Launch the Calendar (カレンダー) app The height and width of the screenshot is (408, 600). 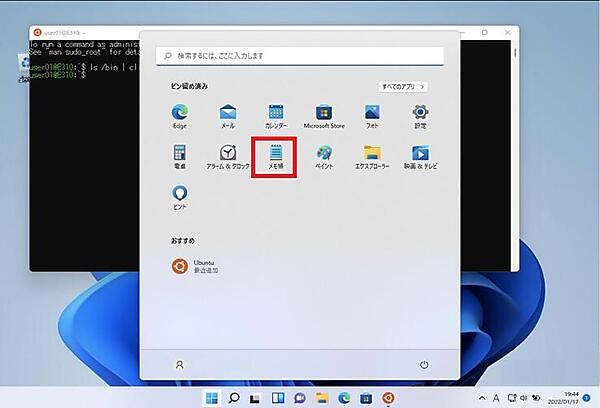coord(276,116)
